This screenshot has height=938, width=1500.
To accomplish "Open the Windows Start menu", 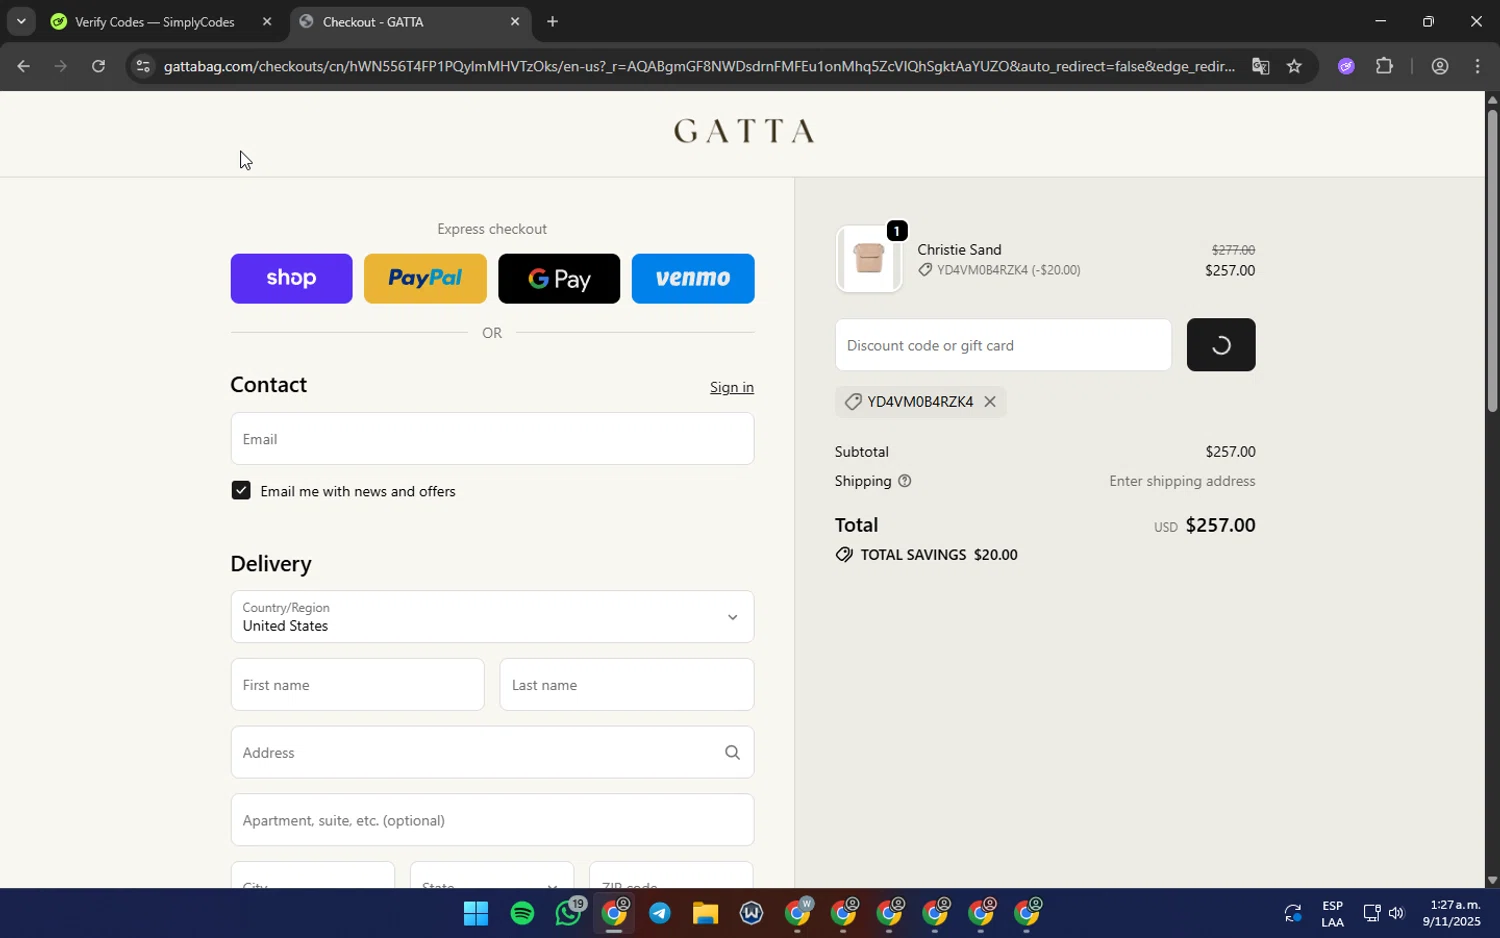I will pos(476,913).
